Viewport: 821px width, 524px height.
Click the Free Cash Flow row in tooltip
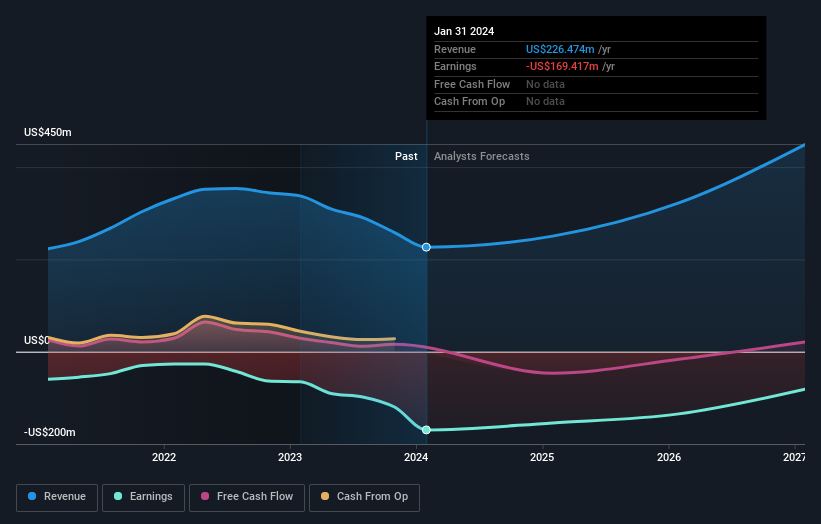pos(596,84)
